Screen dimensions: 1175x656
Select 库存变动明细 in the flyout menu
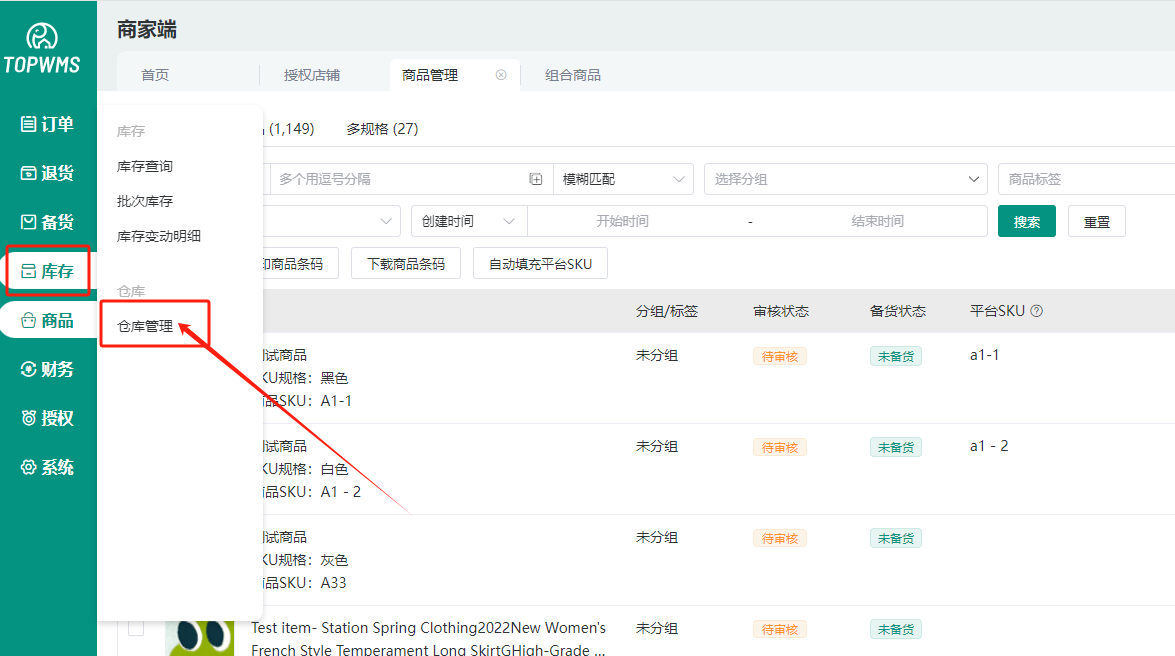pyautogui.click(x=159, y=236)
